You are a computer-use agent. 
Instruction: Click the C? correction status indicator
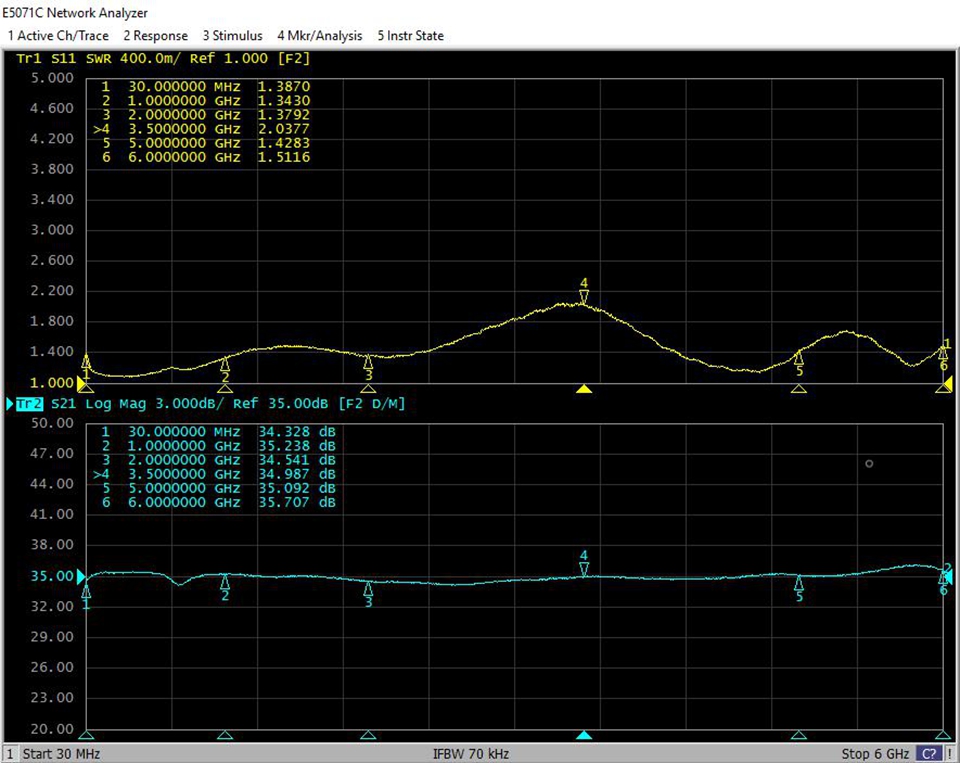[928, 753]
